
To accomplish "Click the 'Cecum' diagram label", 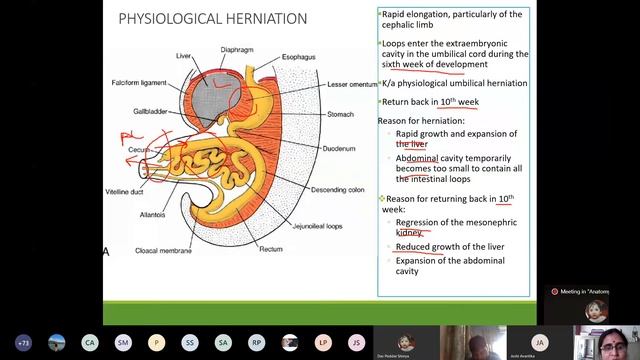I will tap(139, 150).
